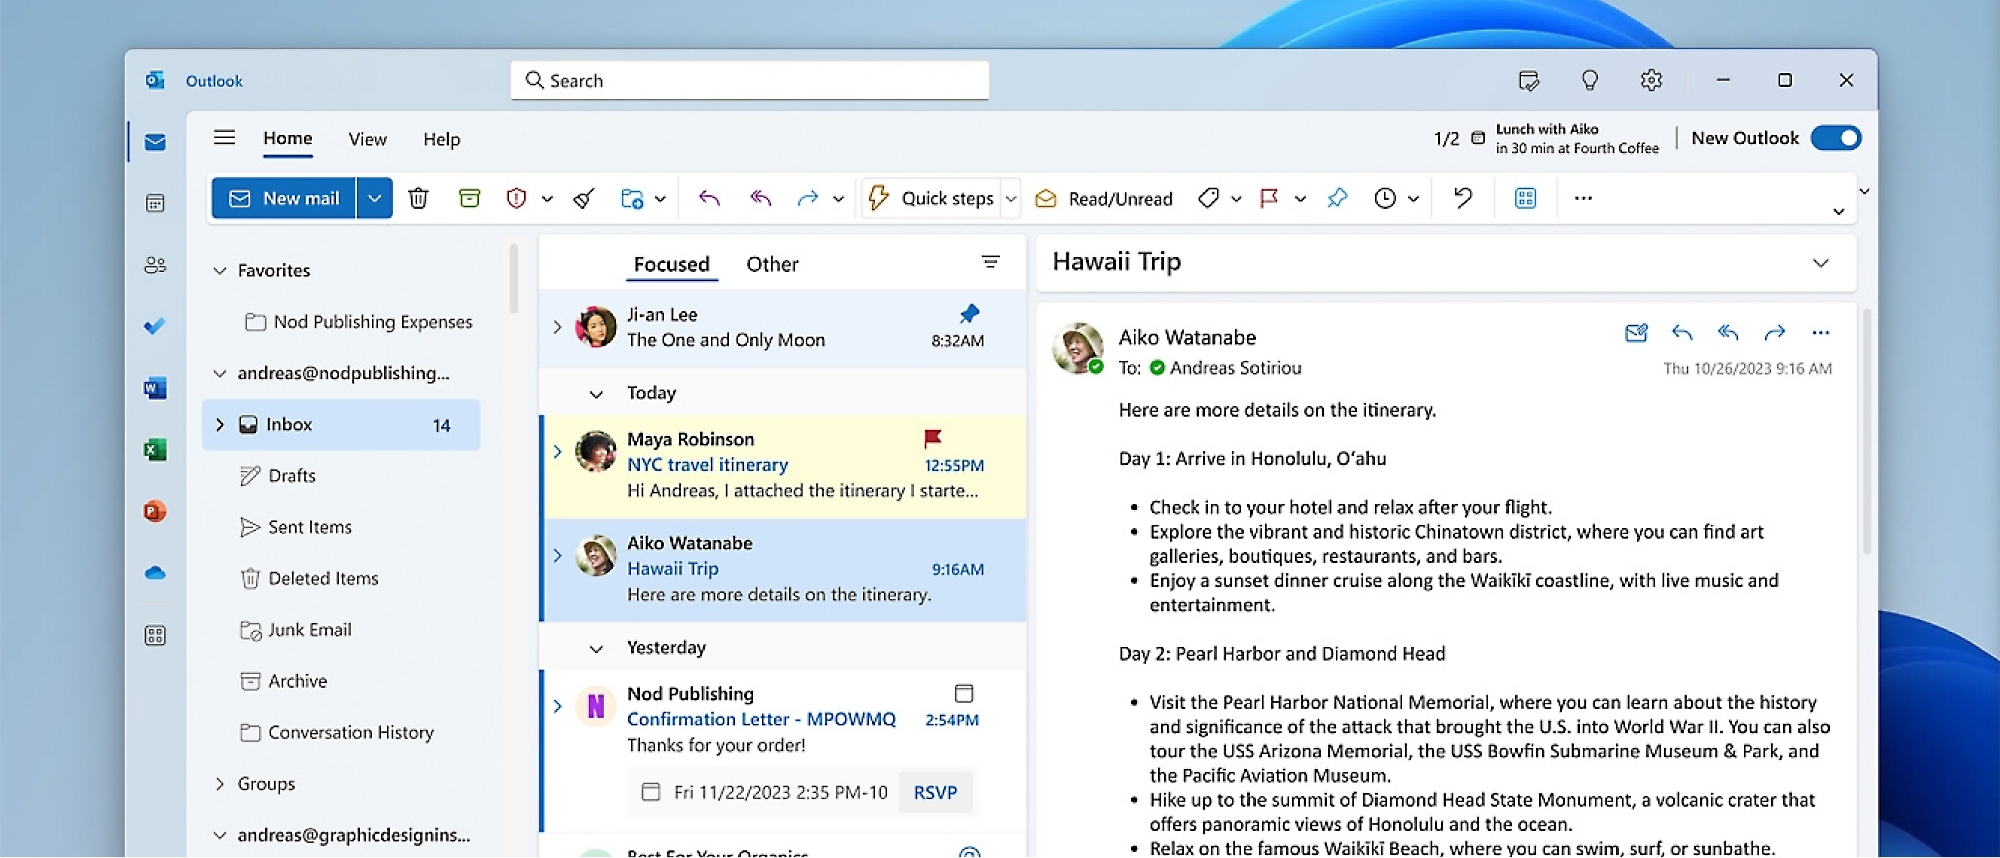
Task: Open the New mail dropdown arrow
Action: (x=374, y=198)
